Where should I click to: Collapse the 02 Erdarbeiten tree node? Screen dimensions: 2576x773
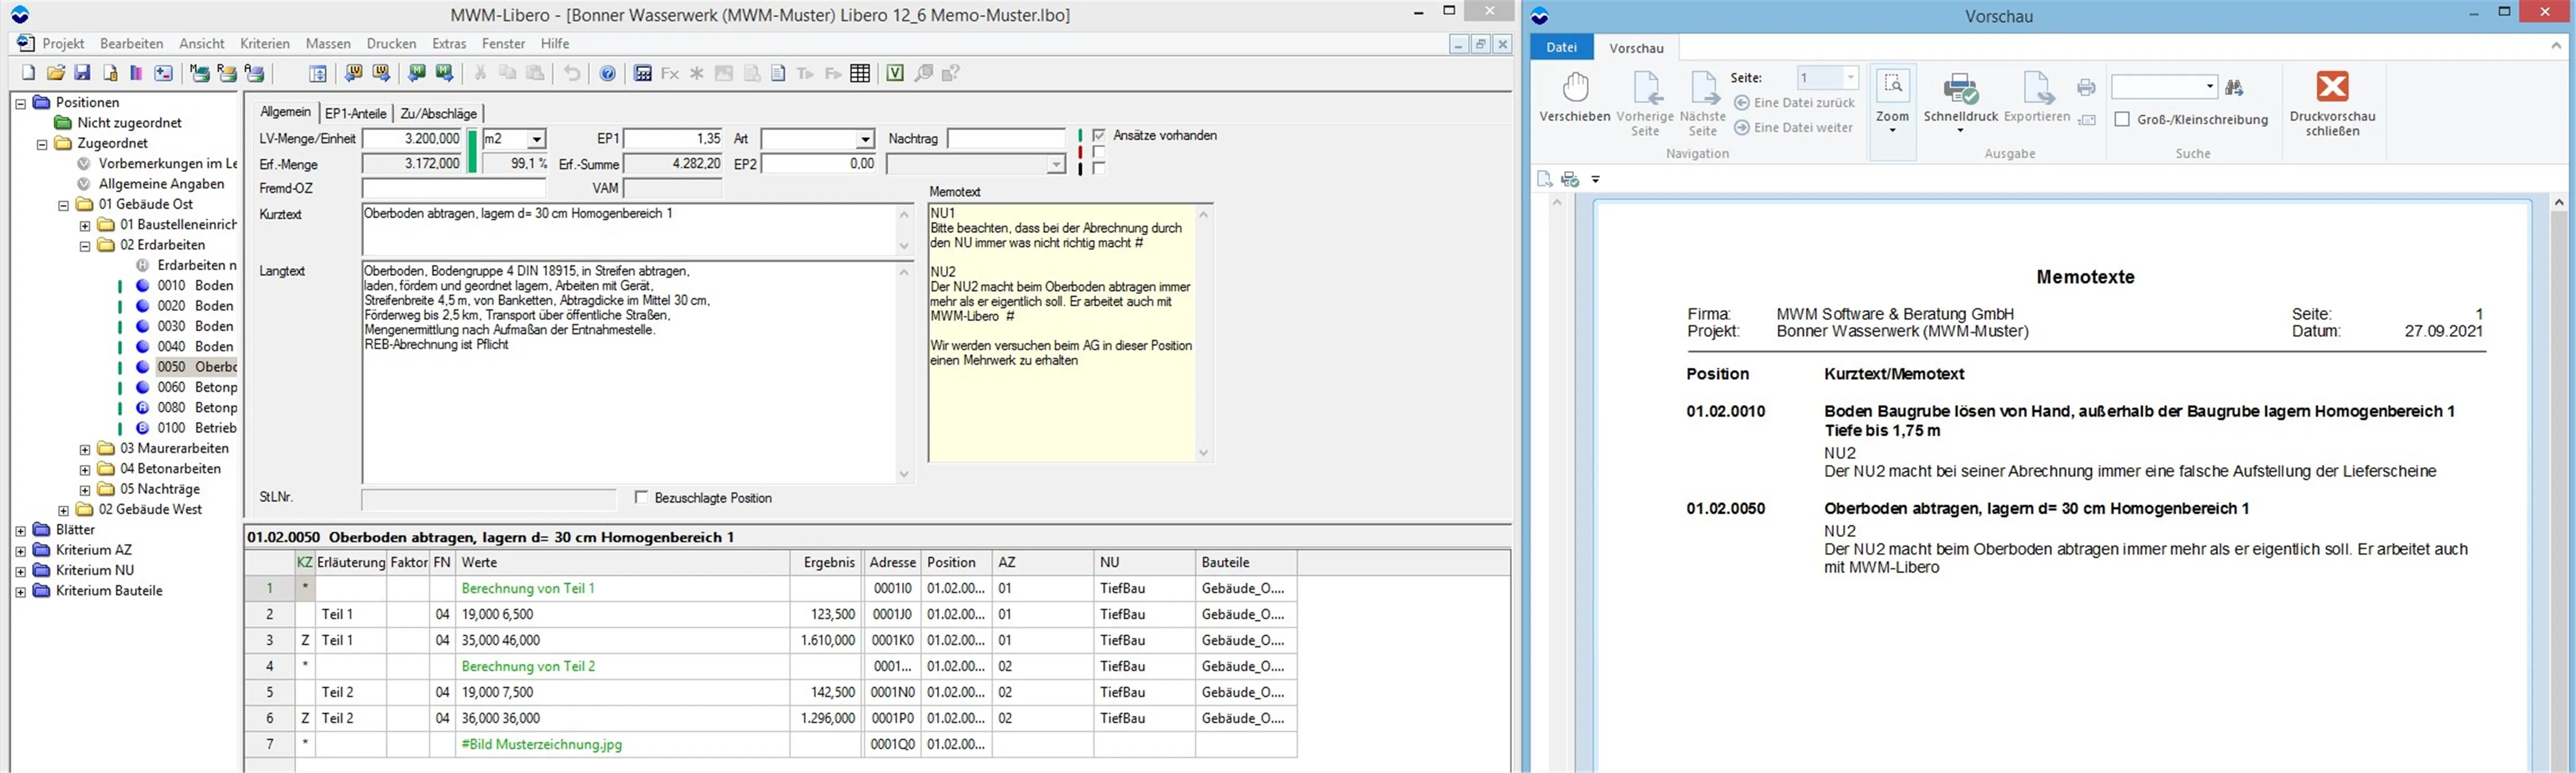(85, 245)
